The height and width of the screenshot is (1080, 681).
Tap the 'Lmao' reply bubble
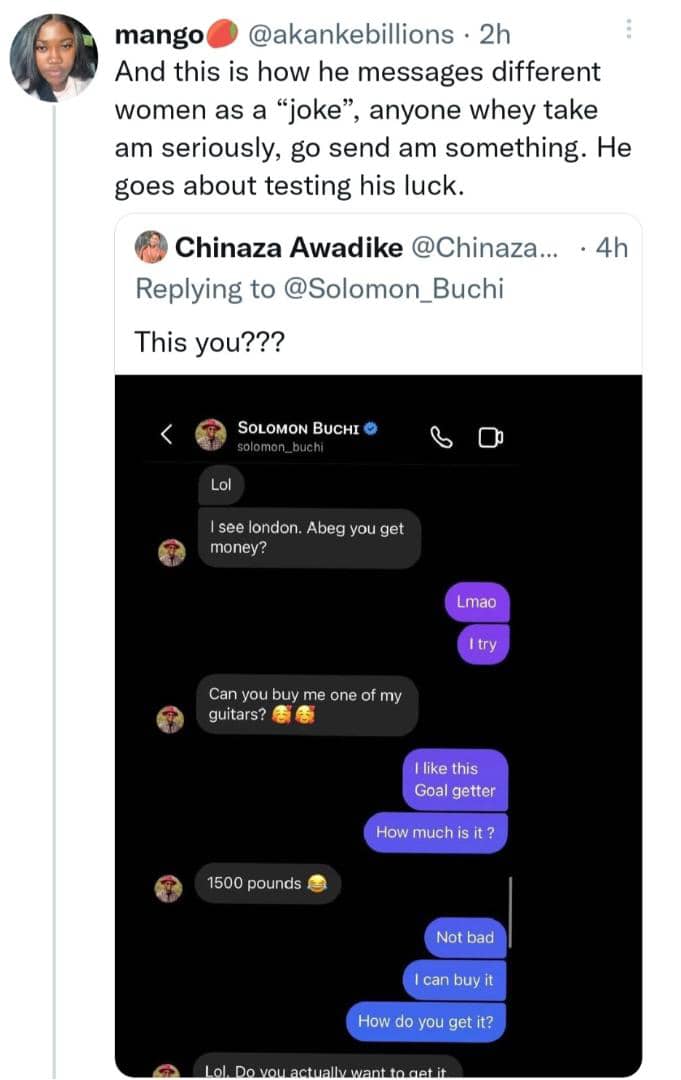click(476, 602)
